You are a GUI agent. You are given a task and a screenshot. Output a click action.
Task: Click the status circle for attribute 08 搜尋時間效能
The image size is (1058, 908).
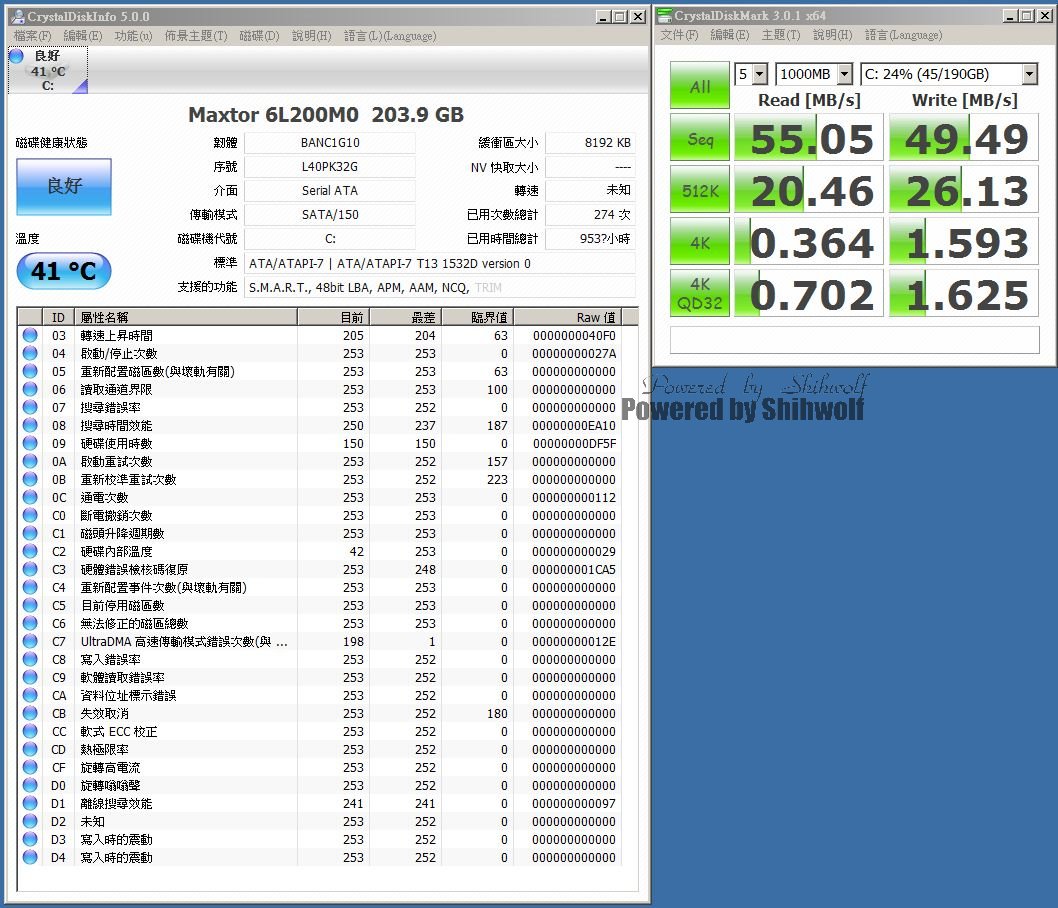pos(30,425)
